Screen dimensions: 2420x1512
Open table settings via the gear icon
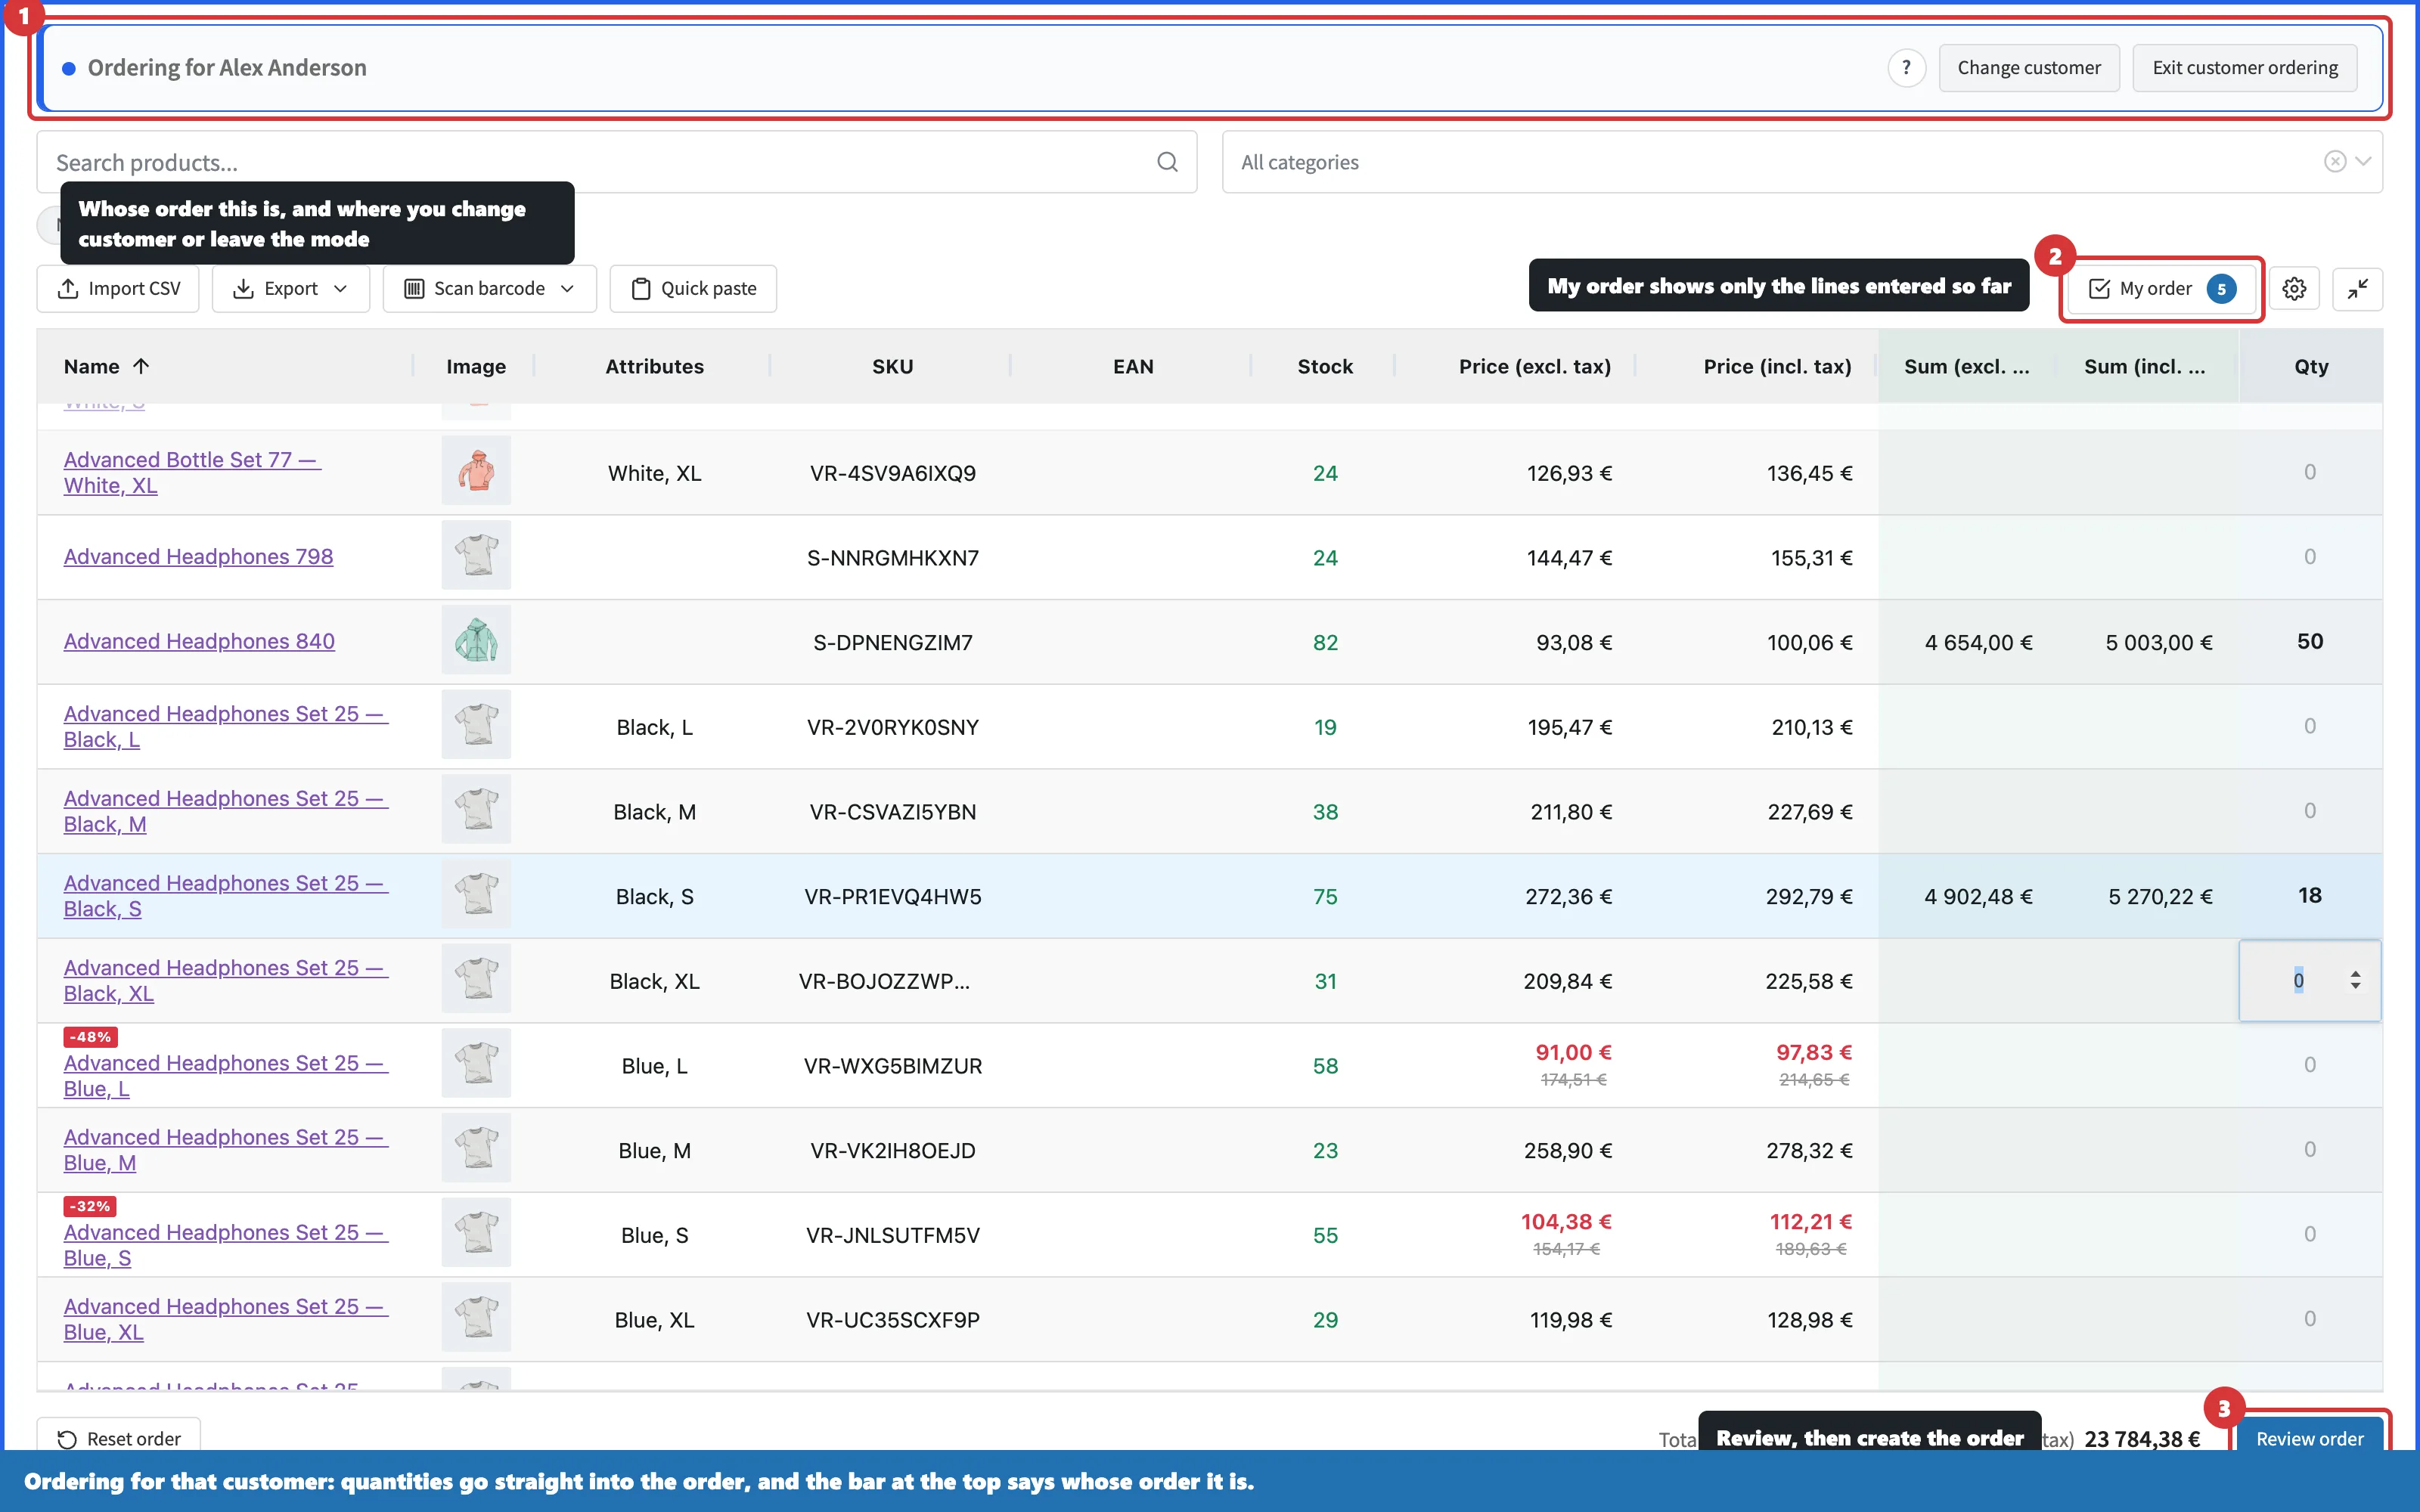[x=2294, y=289]
